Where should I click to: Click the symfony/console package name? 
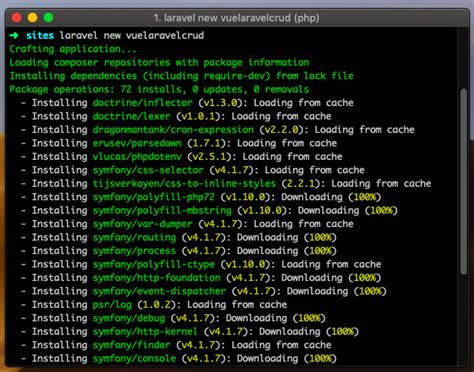click(x=134, y=359)
